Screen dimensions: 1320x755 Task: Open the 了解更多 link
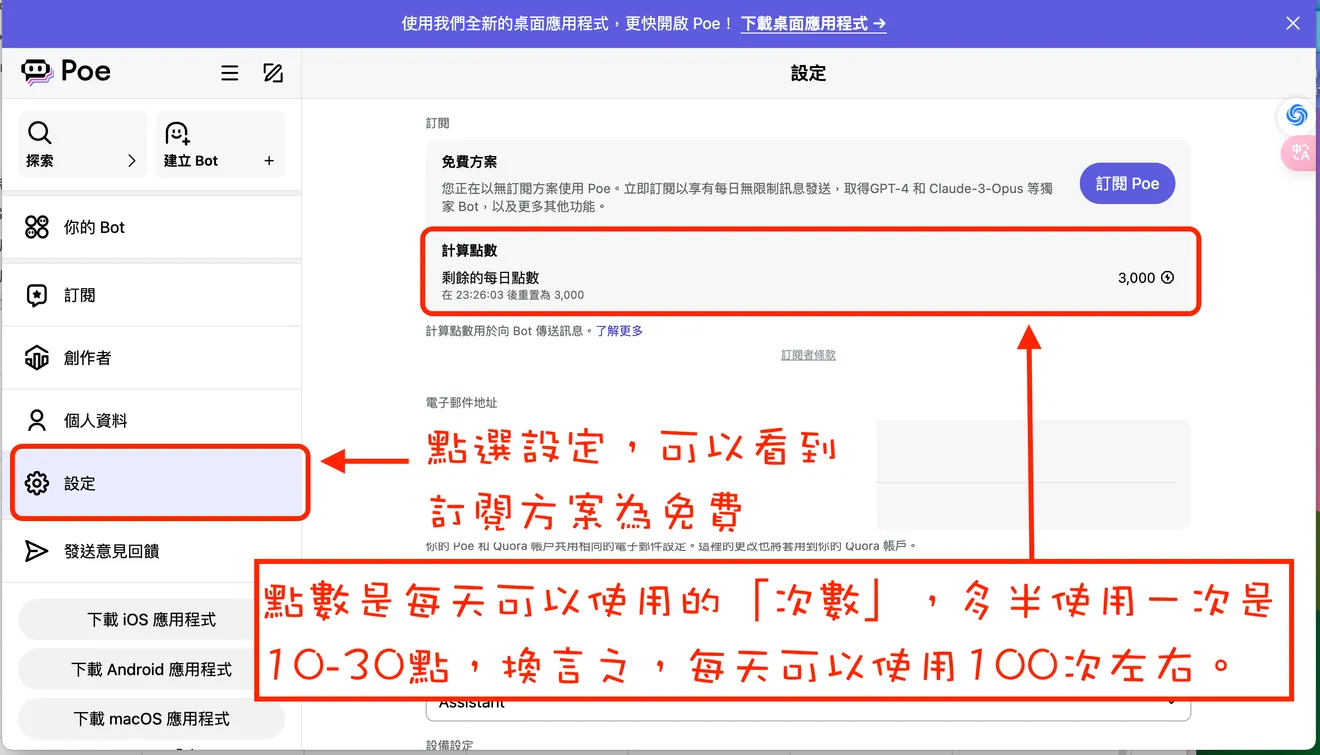619,330
